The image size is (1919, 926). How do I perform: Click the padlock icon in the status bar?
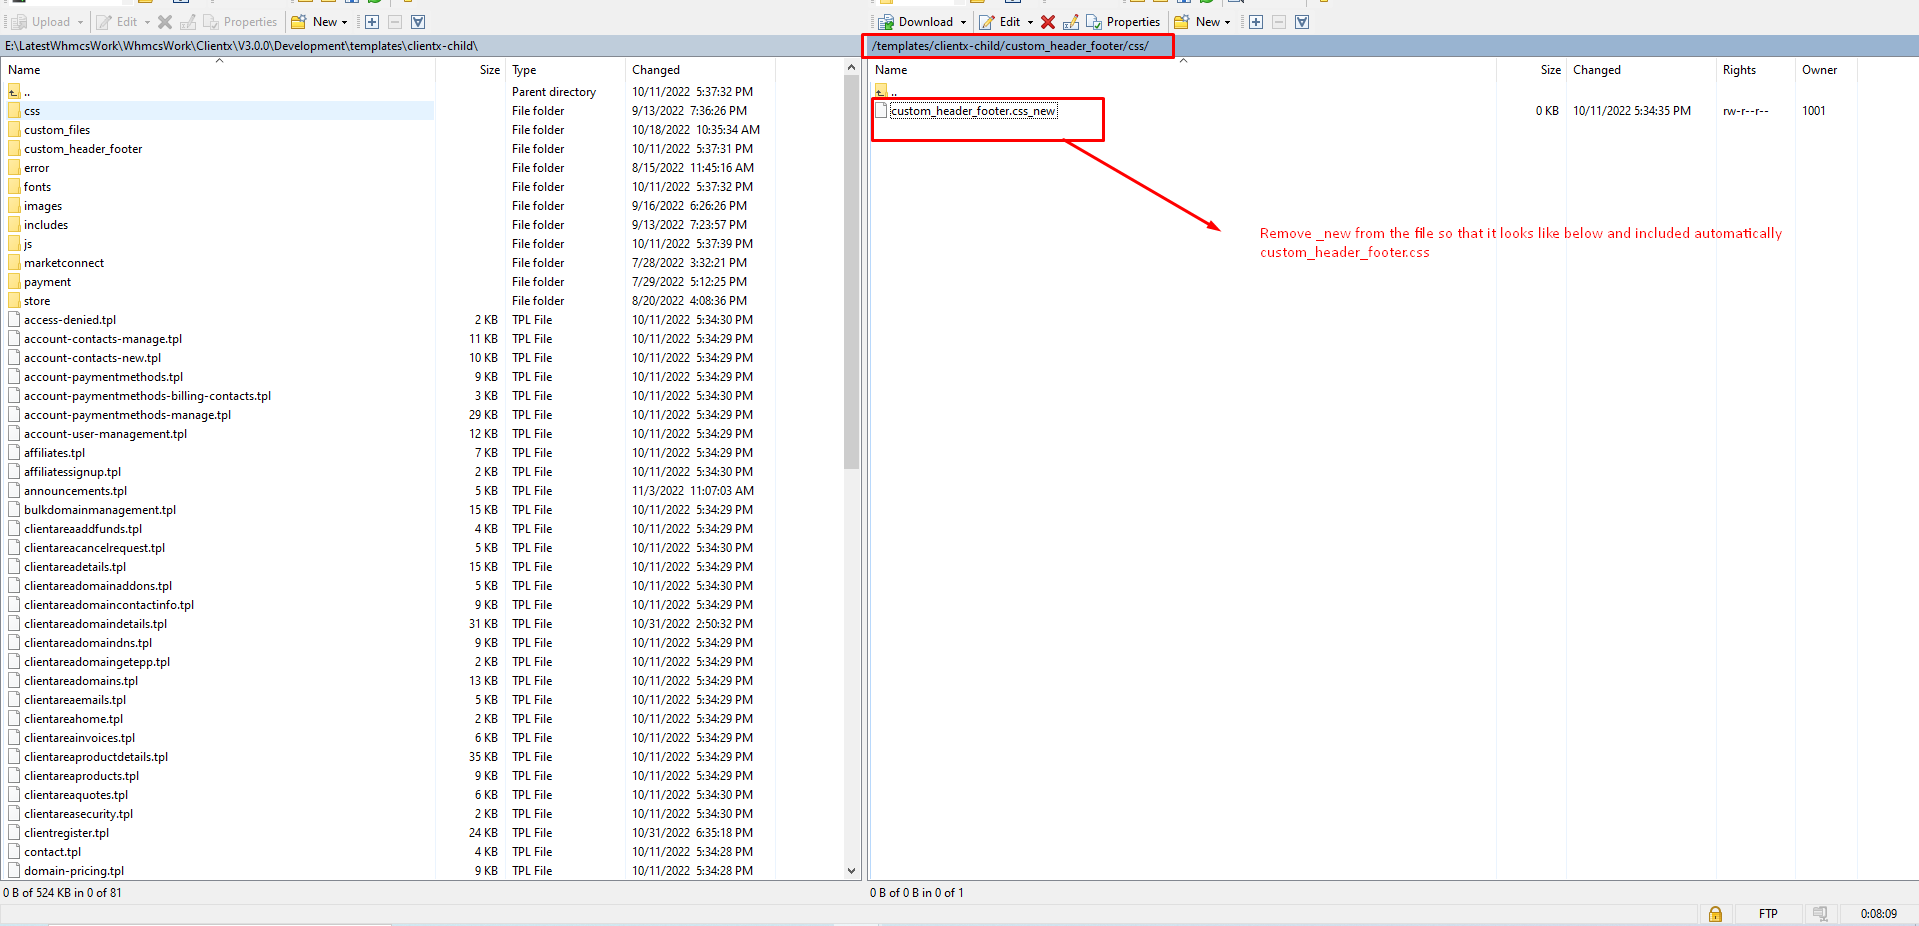coord(1715,913)
